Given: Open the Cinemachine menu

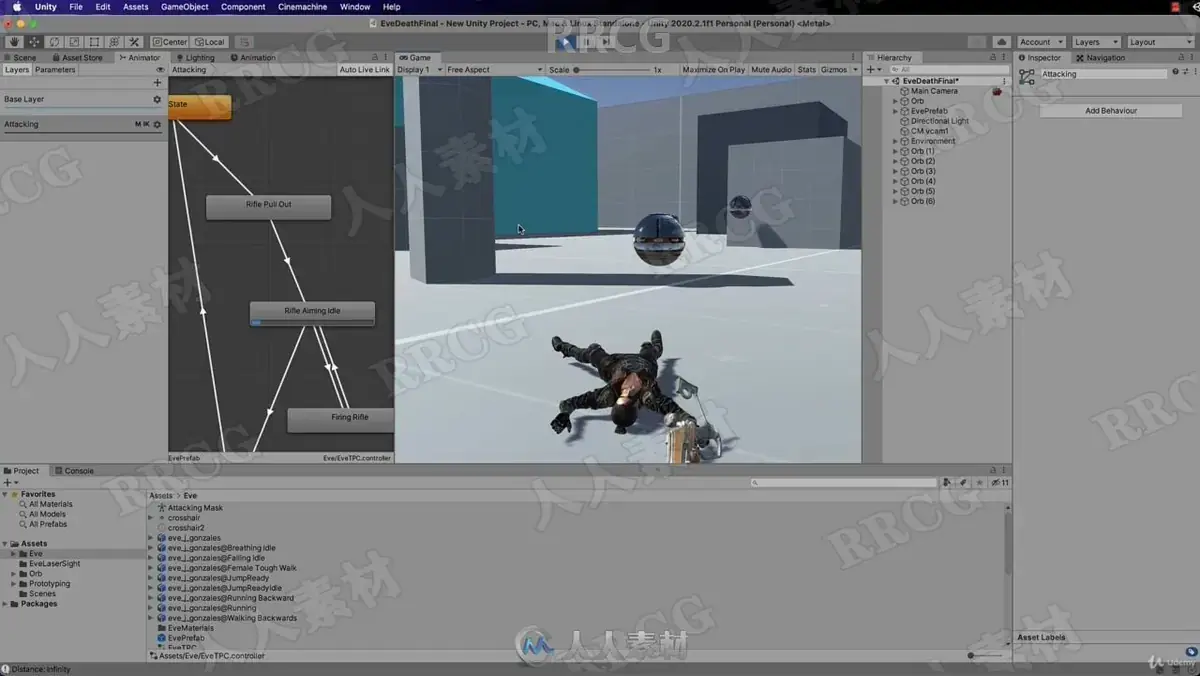Looking at the screenshot, I should [x=300, y=7].
